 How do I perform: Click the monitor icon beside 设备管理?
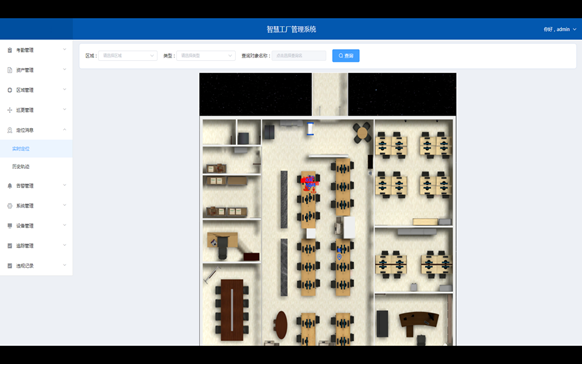[10, 226]
